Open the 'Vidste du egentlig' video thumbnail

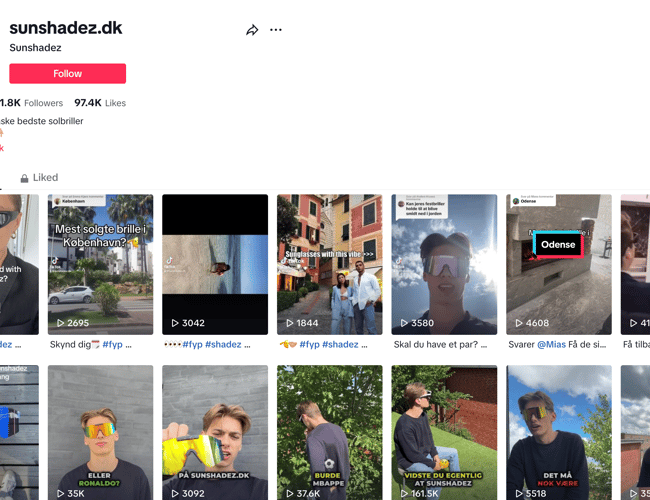444,432
